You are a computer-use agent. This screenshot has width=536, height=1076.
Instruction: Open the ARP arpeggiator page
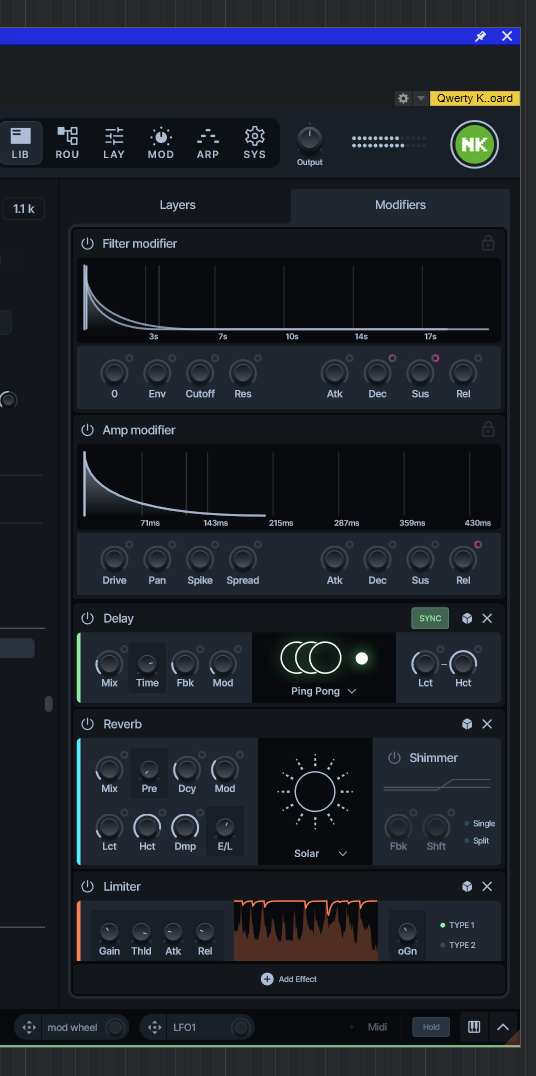tap(208, 143)
